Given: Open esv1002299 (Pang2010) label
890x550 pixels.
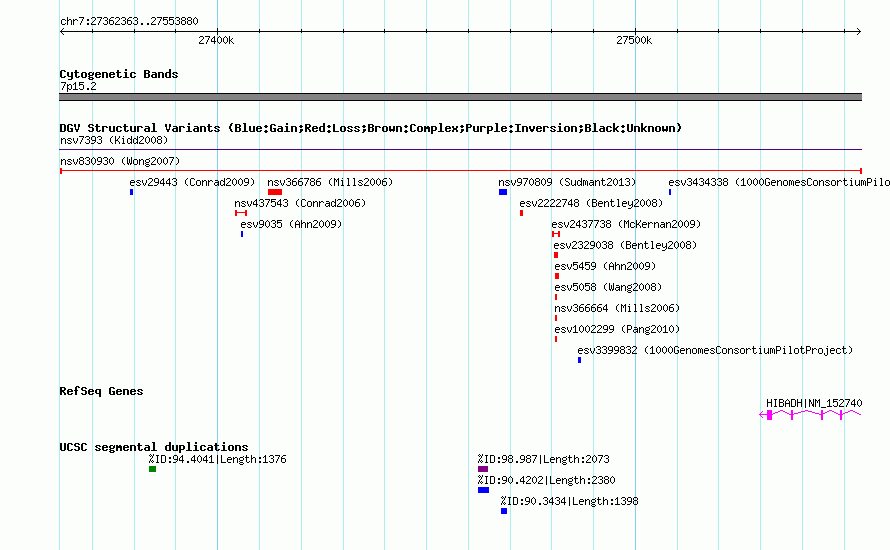Looking at the screenshot, I should pyautogui.click(x=617, y=329).
